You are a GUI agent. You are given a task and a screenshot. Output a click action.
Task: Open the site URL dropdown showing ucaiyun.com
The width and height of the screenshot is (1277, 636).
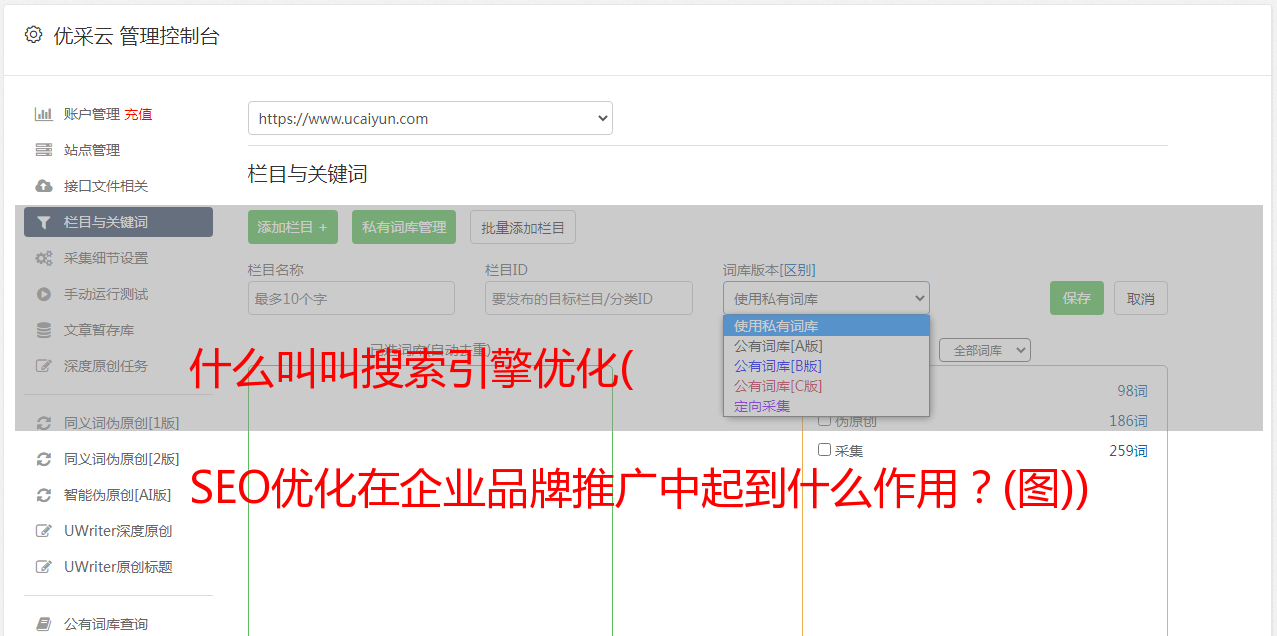coord(430,118)
